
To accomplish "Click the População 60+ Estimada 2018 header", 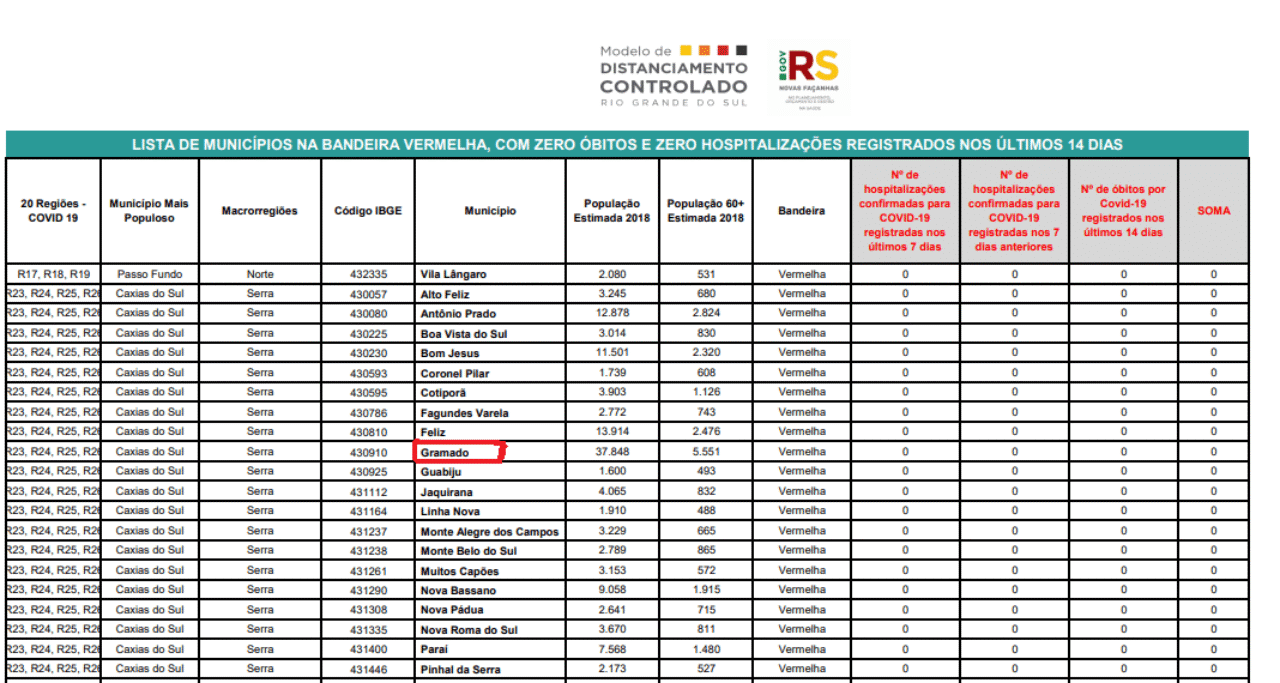I will (706, 211).
